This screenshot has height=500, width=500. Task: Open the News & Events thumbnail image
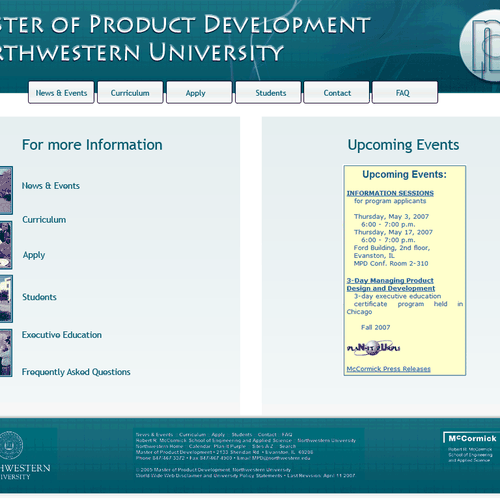coord(6,190)
